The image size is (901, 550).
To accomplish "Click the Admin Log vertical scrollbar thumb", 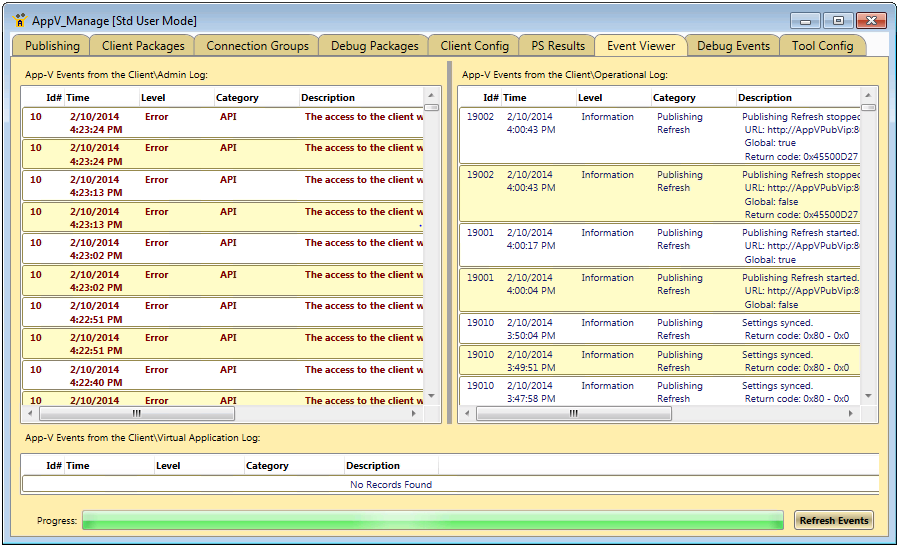I will (x=432, y=107).
